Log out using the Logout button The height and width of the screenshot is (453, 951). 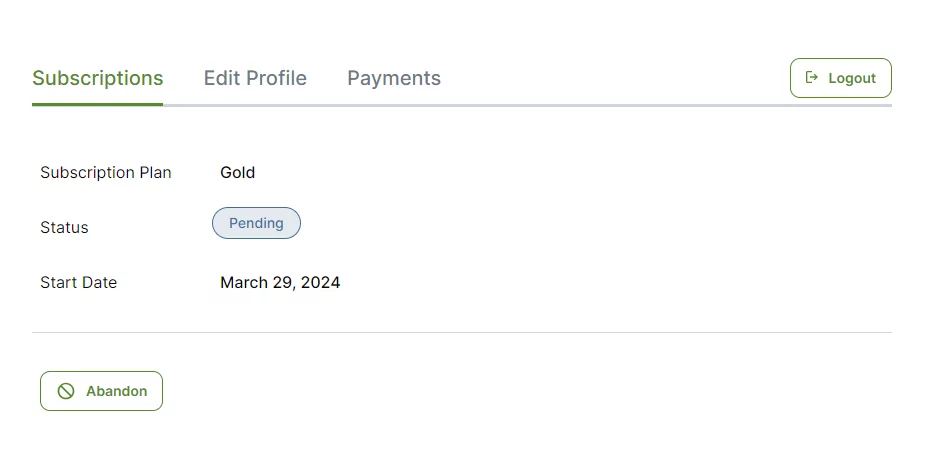(x=841, y=78)
